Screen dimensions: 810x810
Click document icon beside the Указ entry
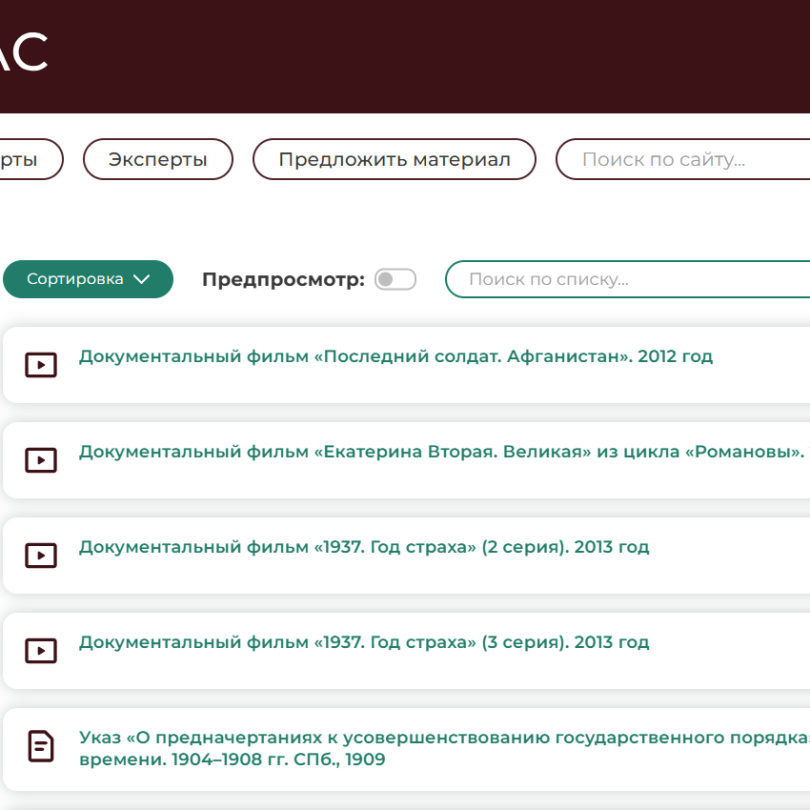point(40,746)
